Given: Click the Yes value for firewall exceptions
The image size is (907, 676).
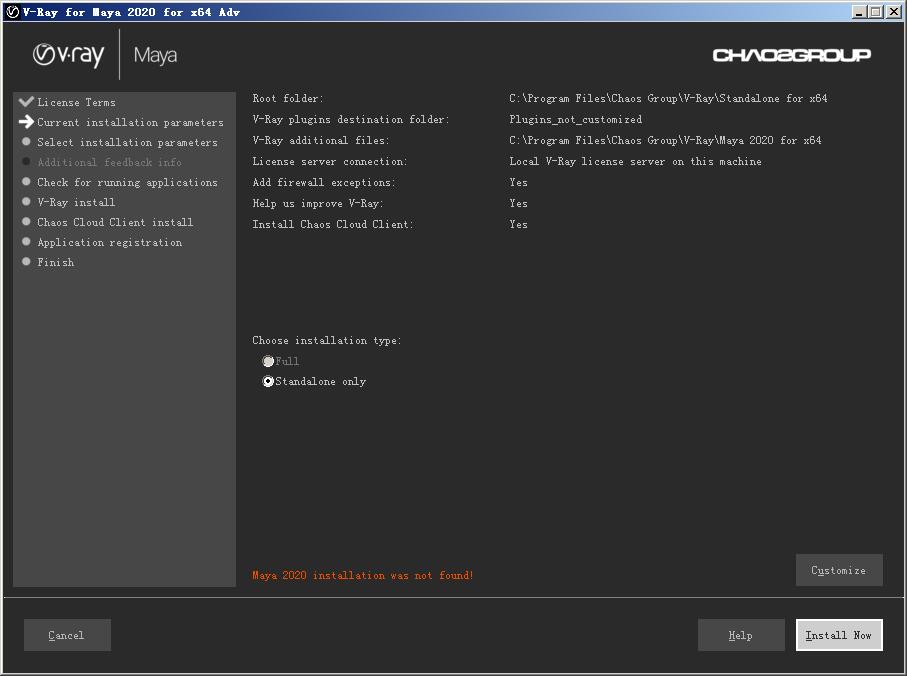Looking at the screenshot, I should [x=518, y=183].
